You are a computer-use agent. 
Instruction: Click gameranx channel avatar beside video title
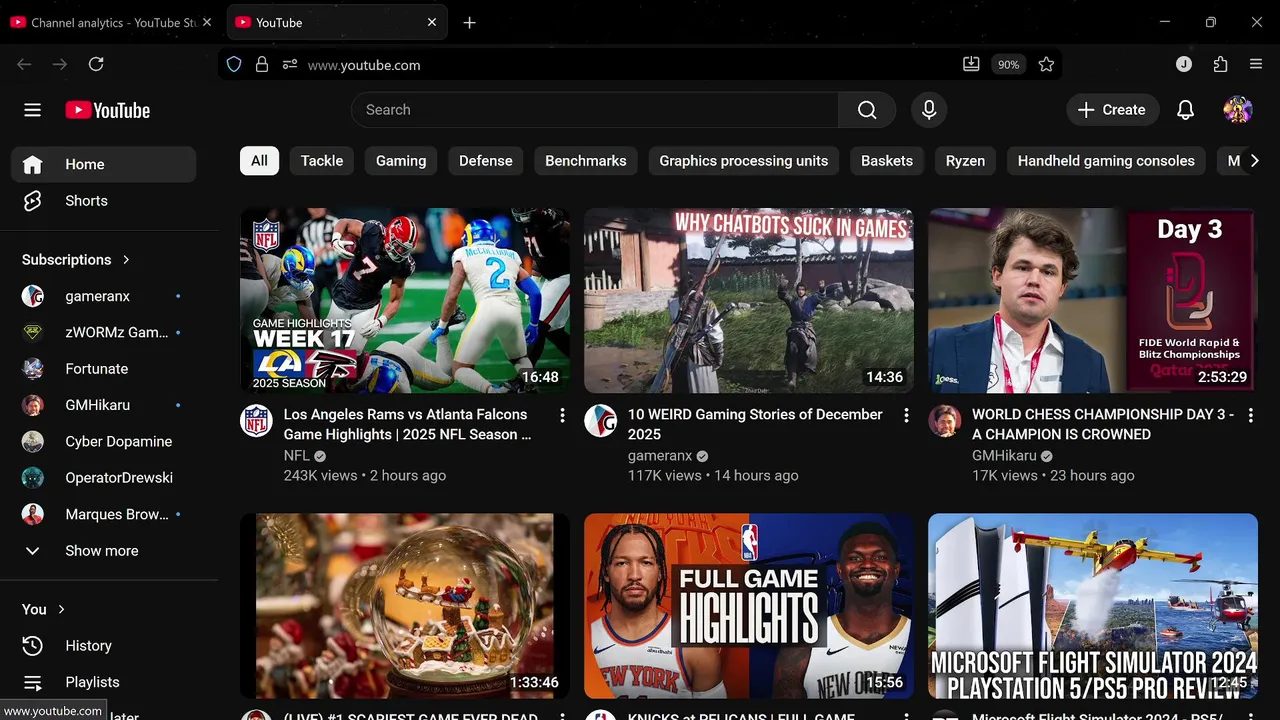[600, 421]
